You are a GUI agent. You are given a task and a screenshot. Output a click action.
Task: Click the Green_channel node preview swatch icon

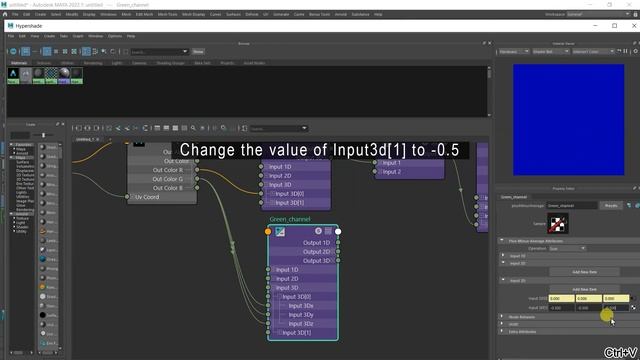point(280,232)
